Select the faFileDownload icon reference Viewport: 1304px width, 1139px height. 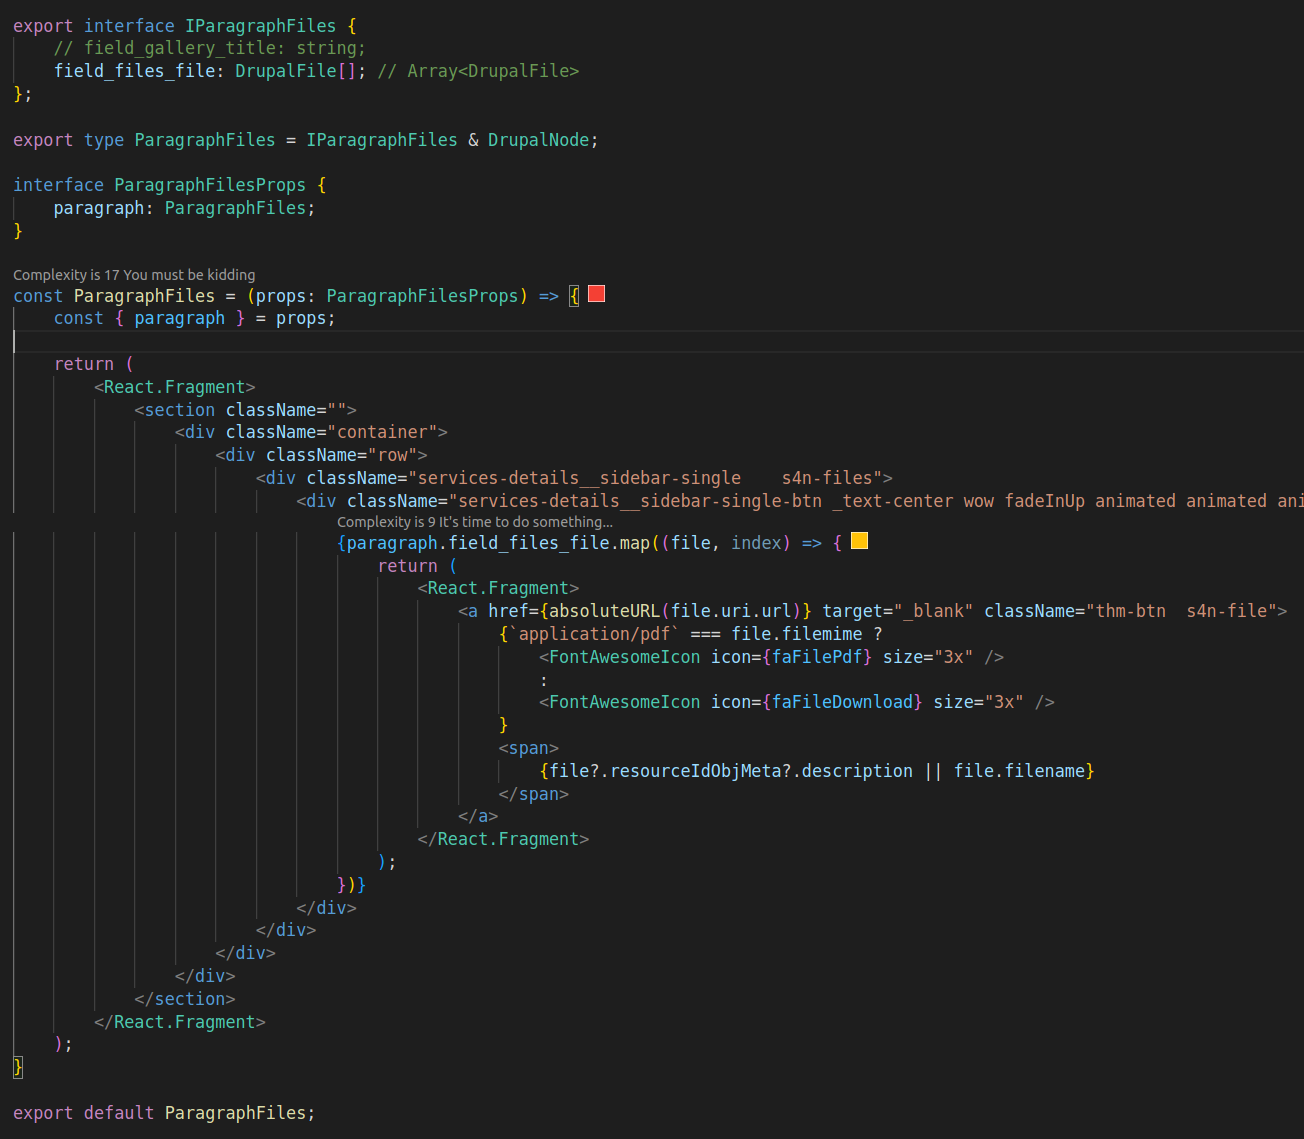(842, 701)
